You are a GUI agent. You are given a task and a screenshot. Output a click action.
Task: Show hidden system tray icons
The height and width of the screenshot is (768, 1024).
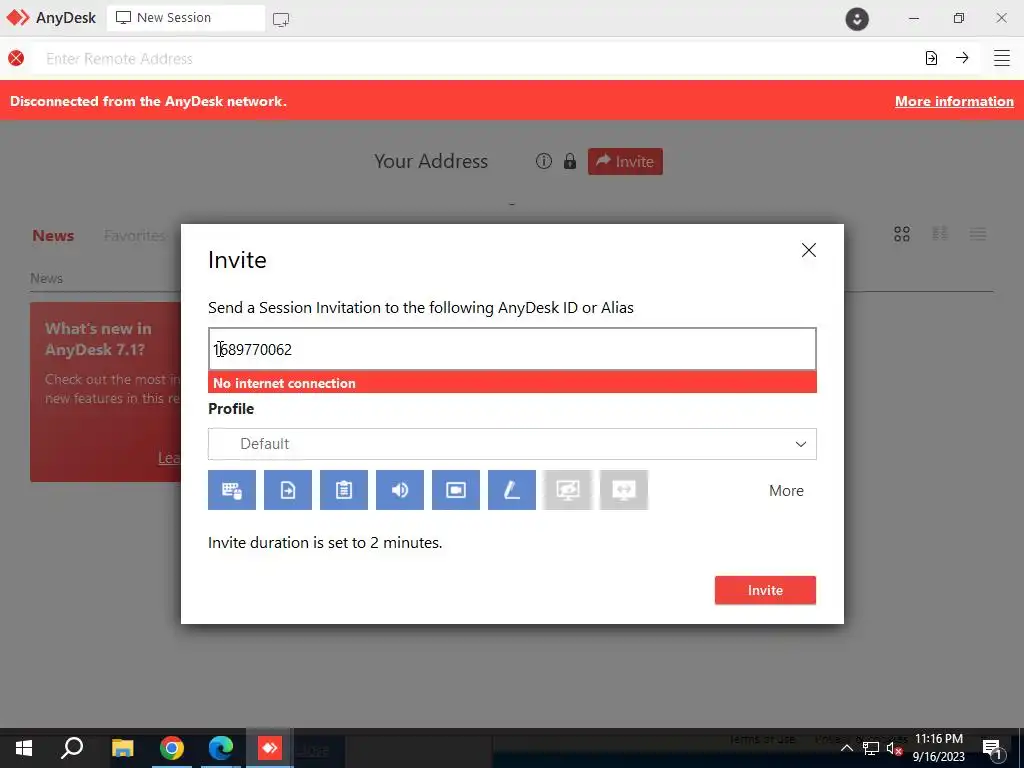tap(846, 748)
